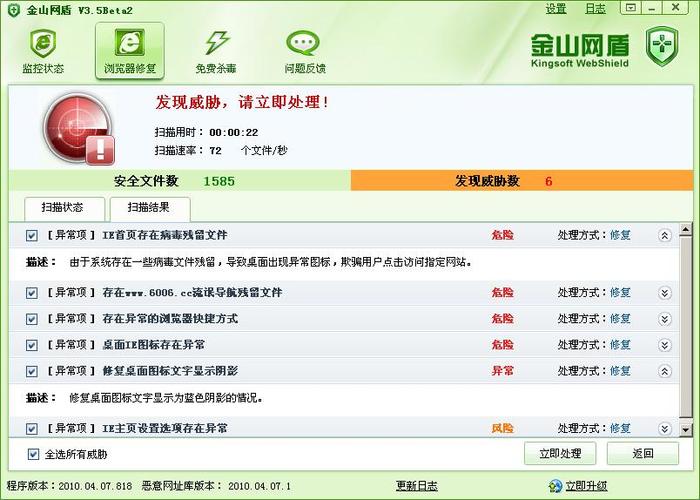Click the 恶意网址库版本 2010.04.07.1 text
Screen dimensions: 700x500
216,486
